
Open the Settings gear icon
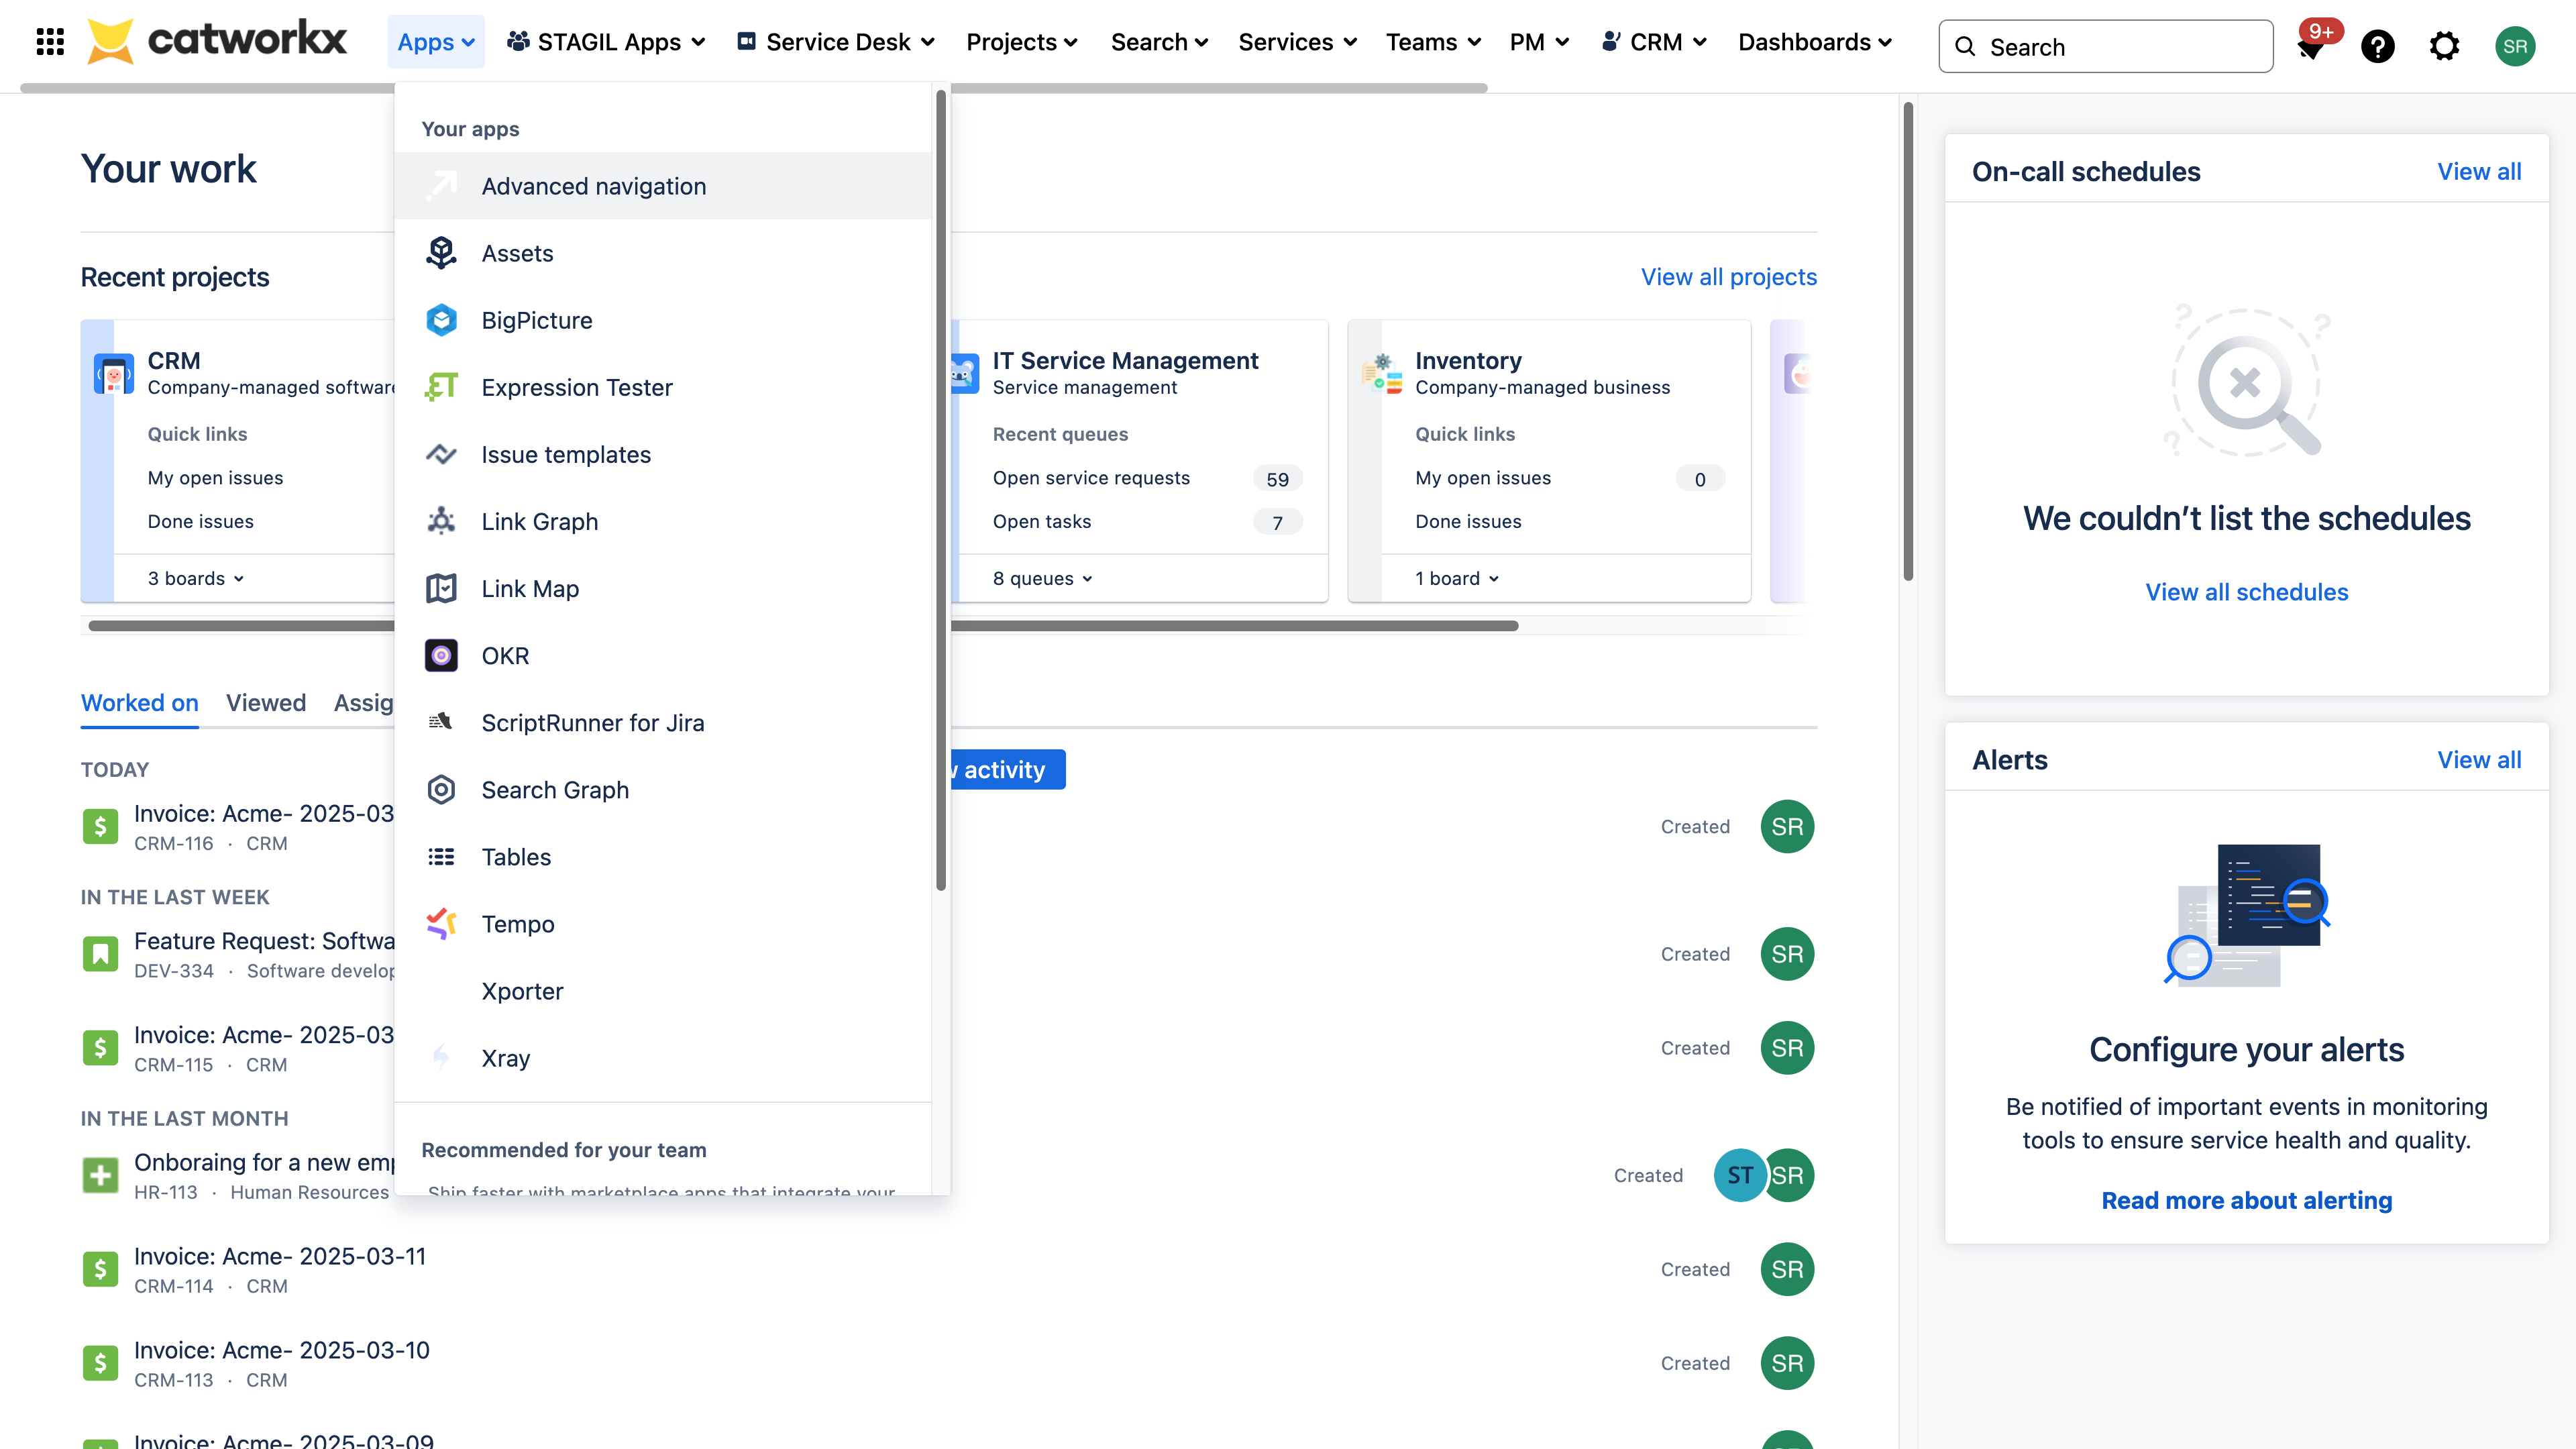click(x=2444, y=46)
